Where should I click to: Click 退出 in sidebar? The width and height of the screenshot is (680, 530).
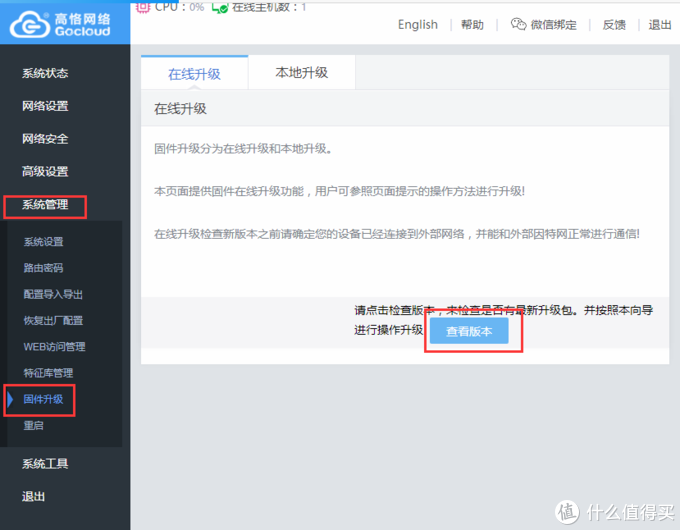pyautogui.click(x=33, y=496)
